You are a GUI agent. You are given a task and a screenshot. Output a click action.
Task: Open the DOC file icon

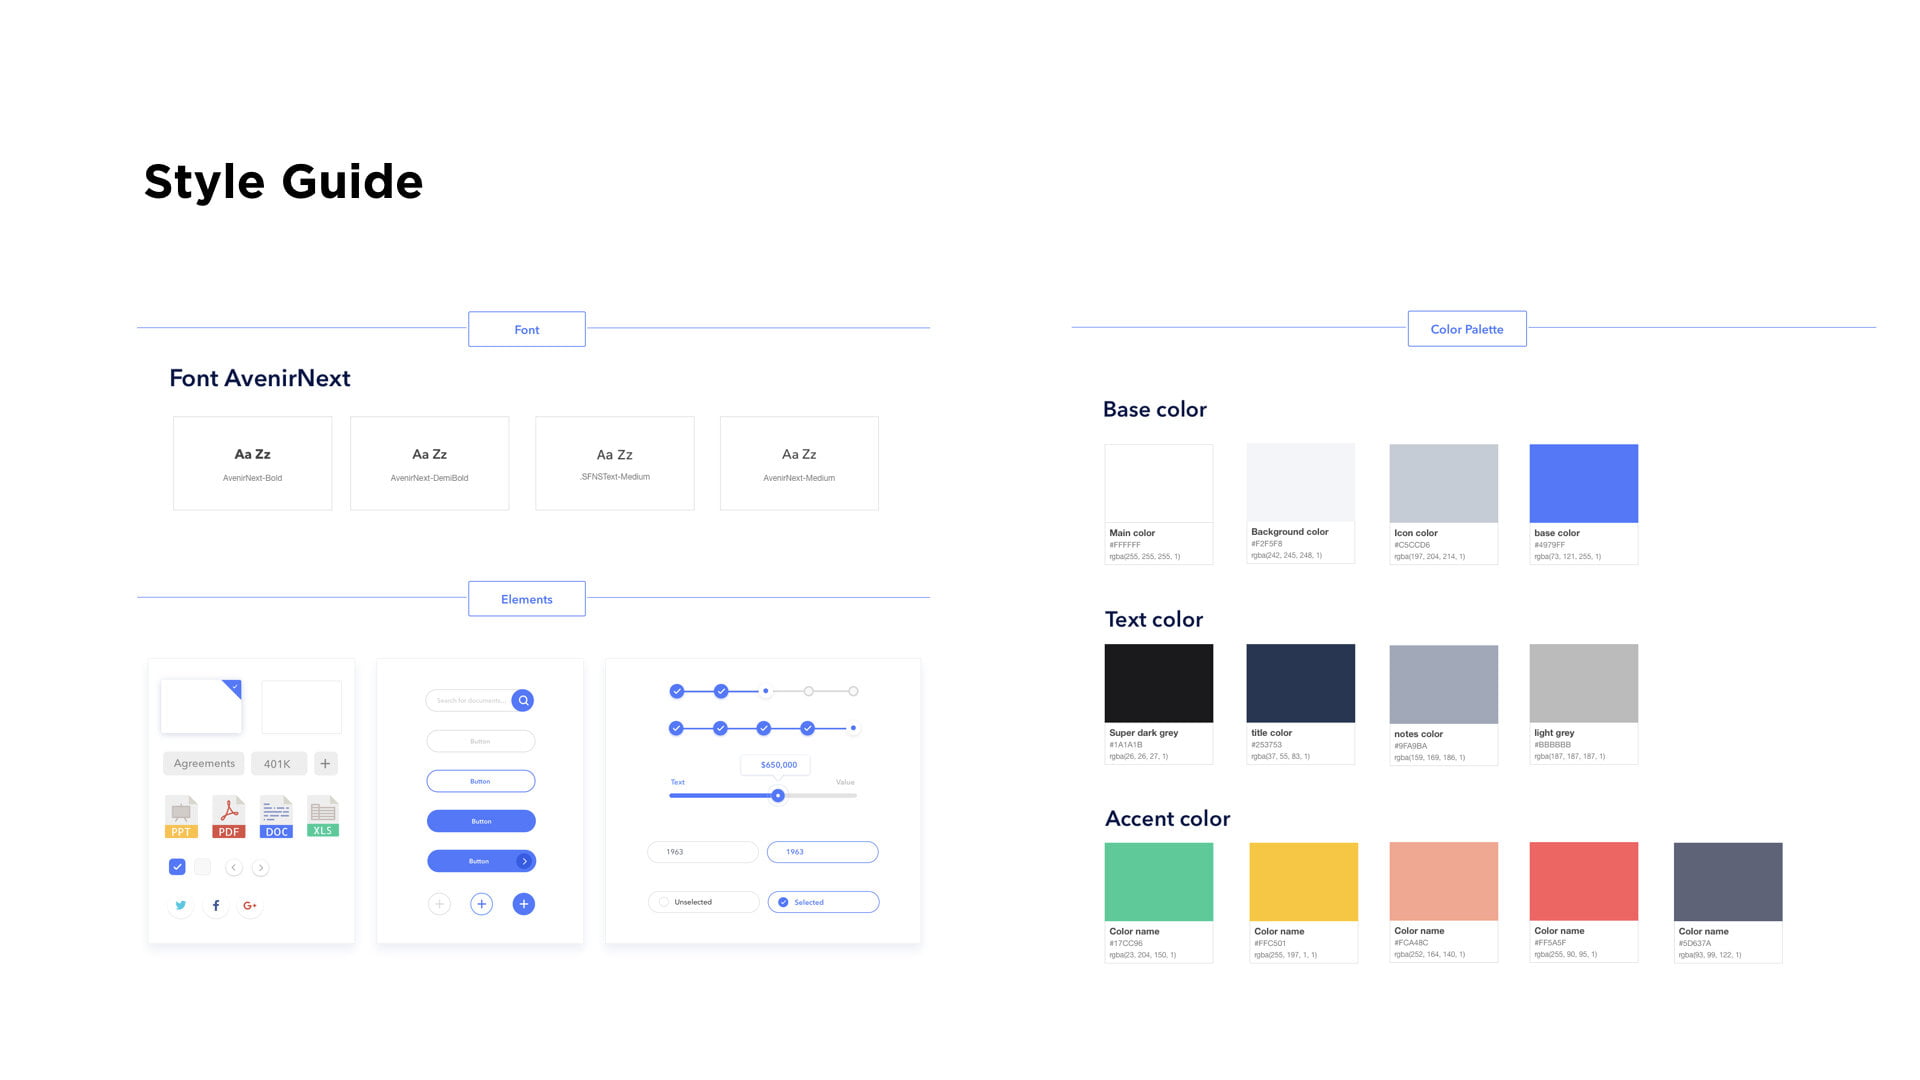(276, 816)
